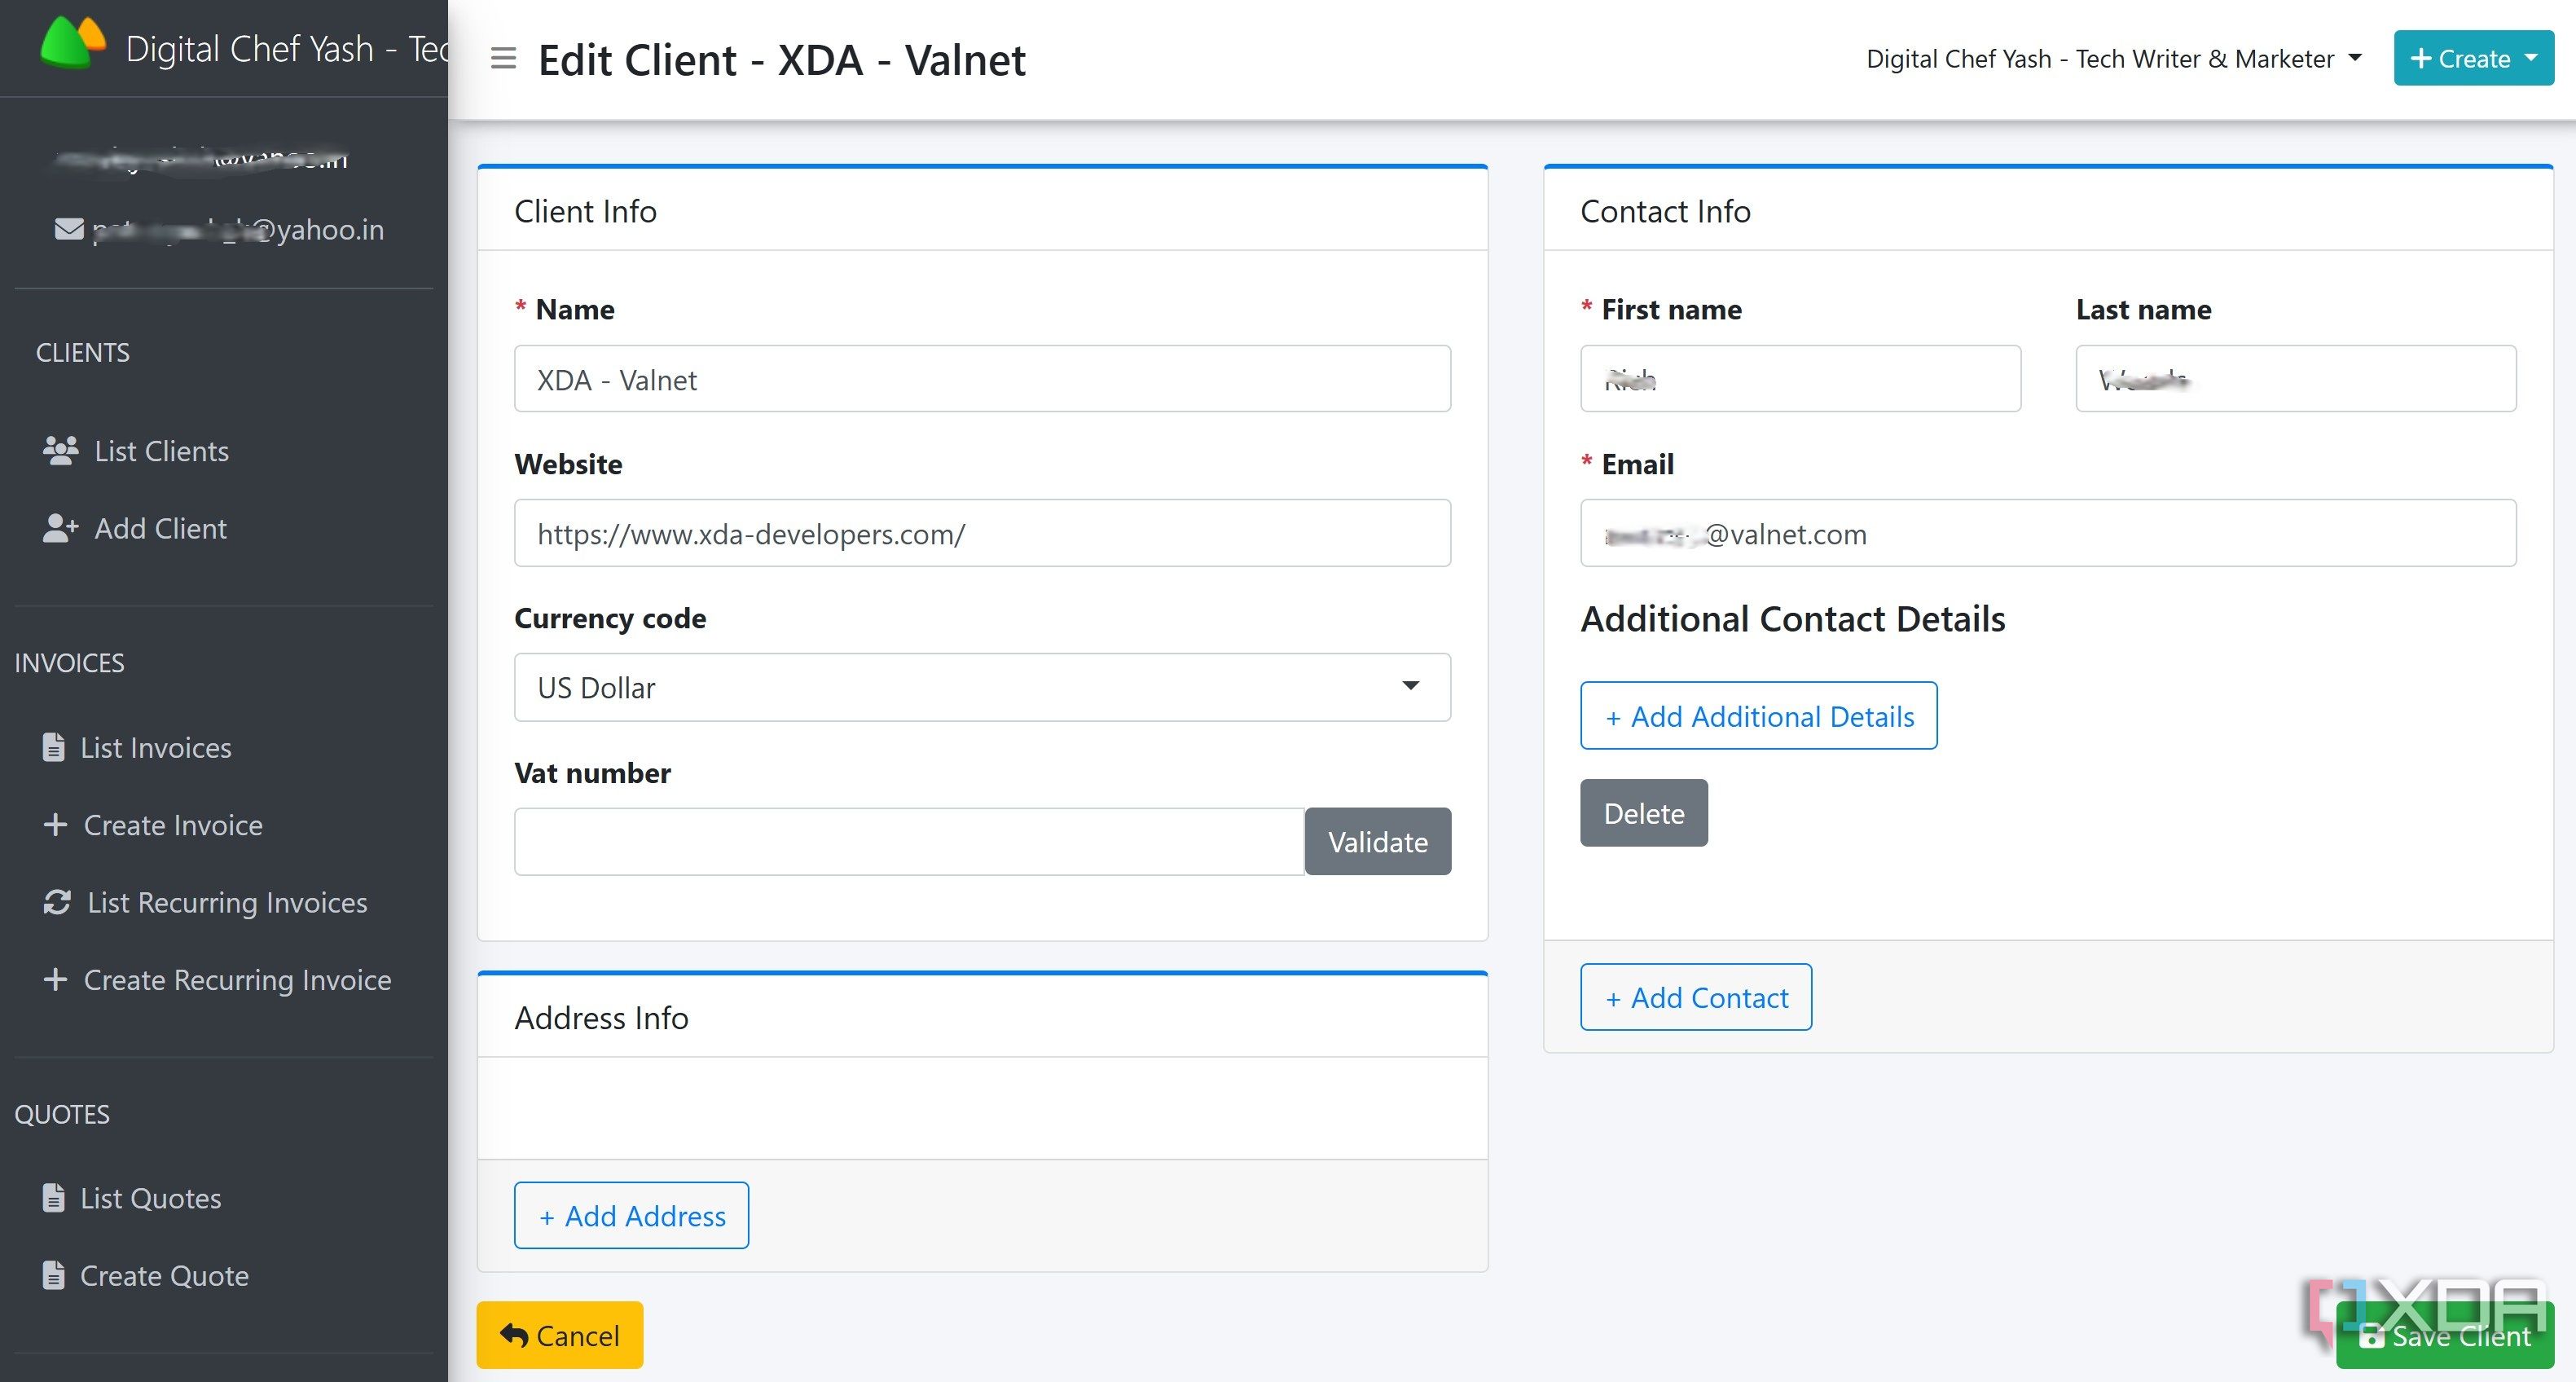
Task: Delete the contact with Delete button
Action: pos(1643,812)
